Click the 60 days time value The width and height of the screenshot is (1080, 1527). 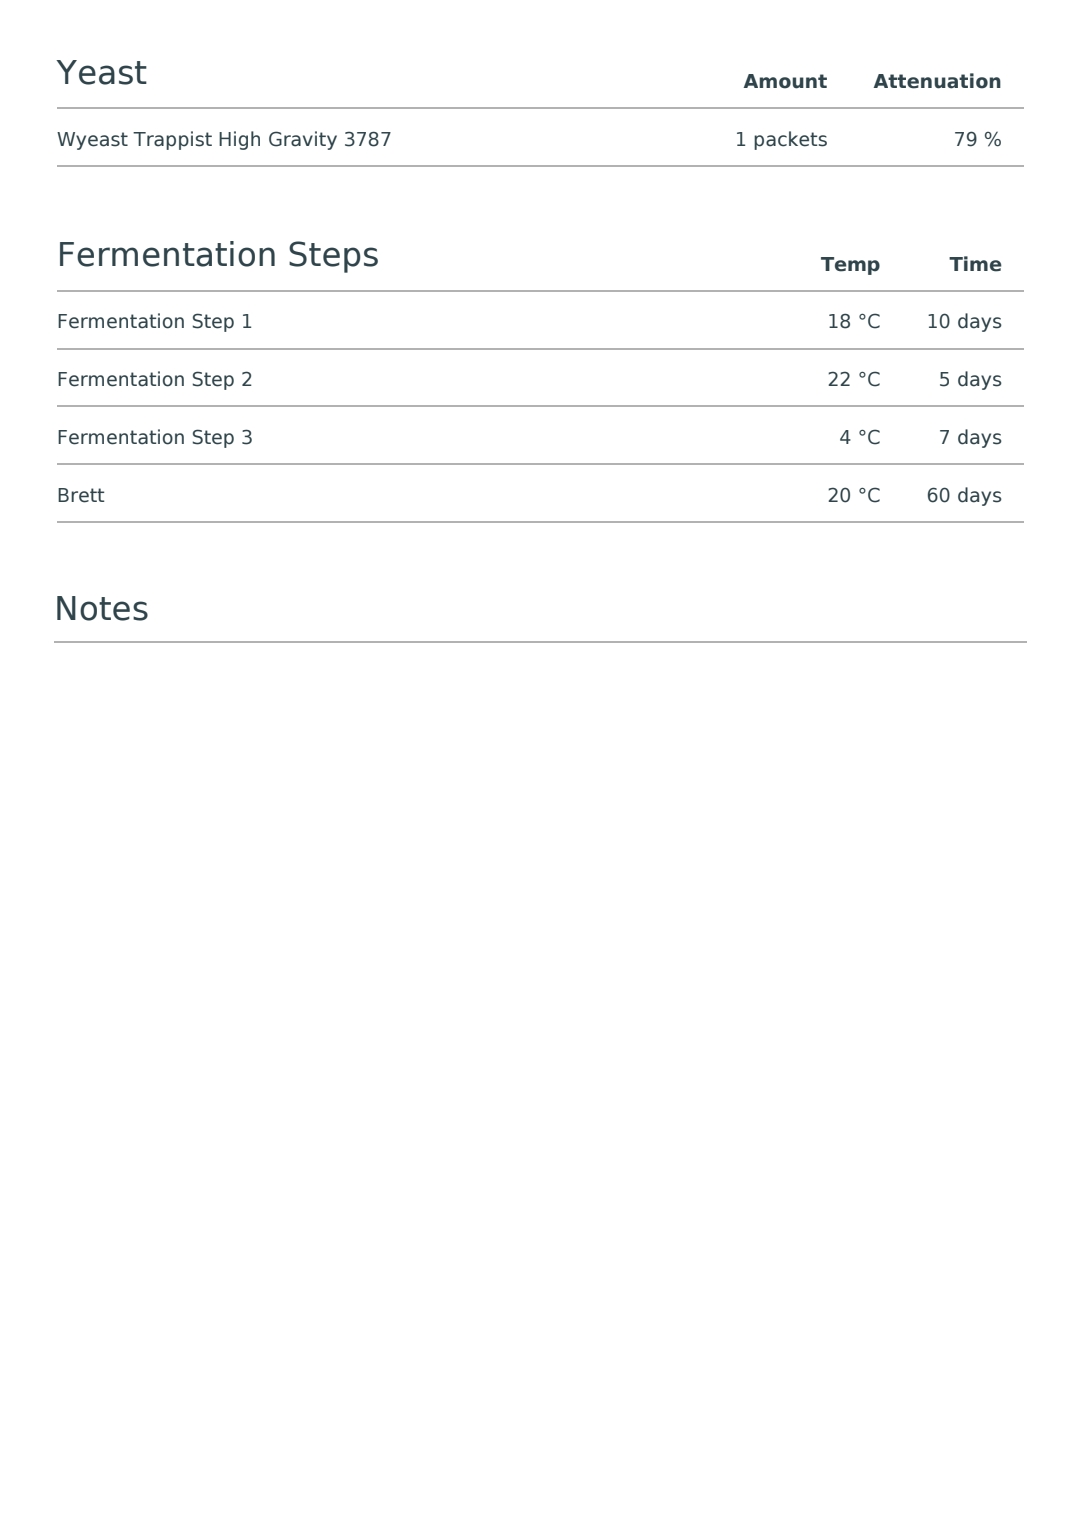tap(964, 496)
